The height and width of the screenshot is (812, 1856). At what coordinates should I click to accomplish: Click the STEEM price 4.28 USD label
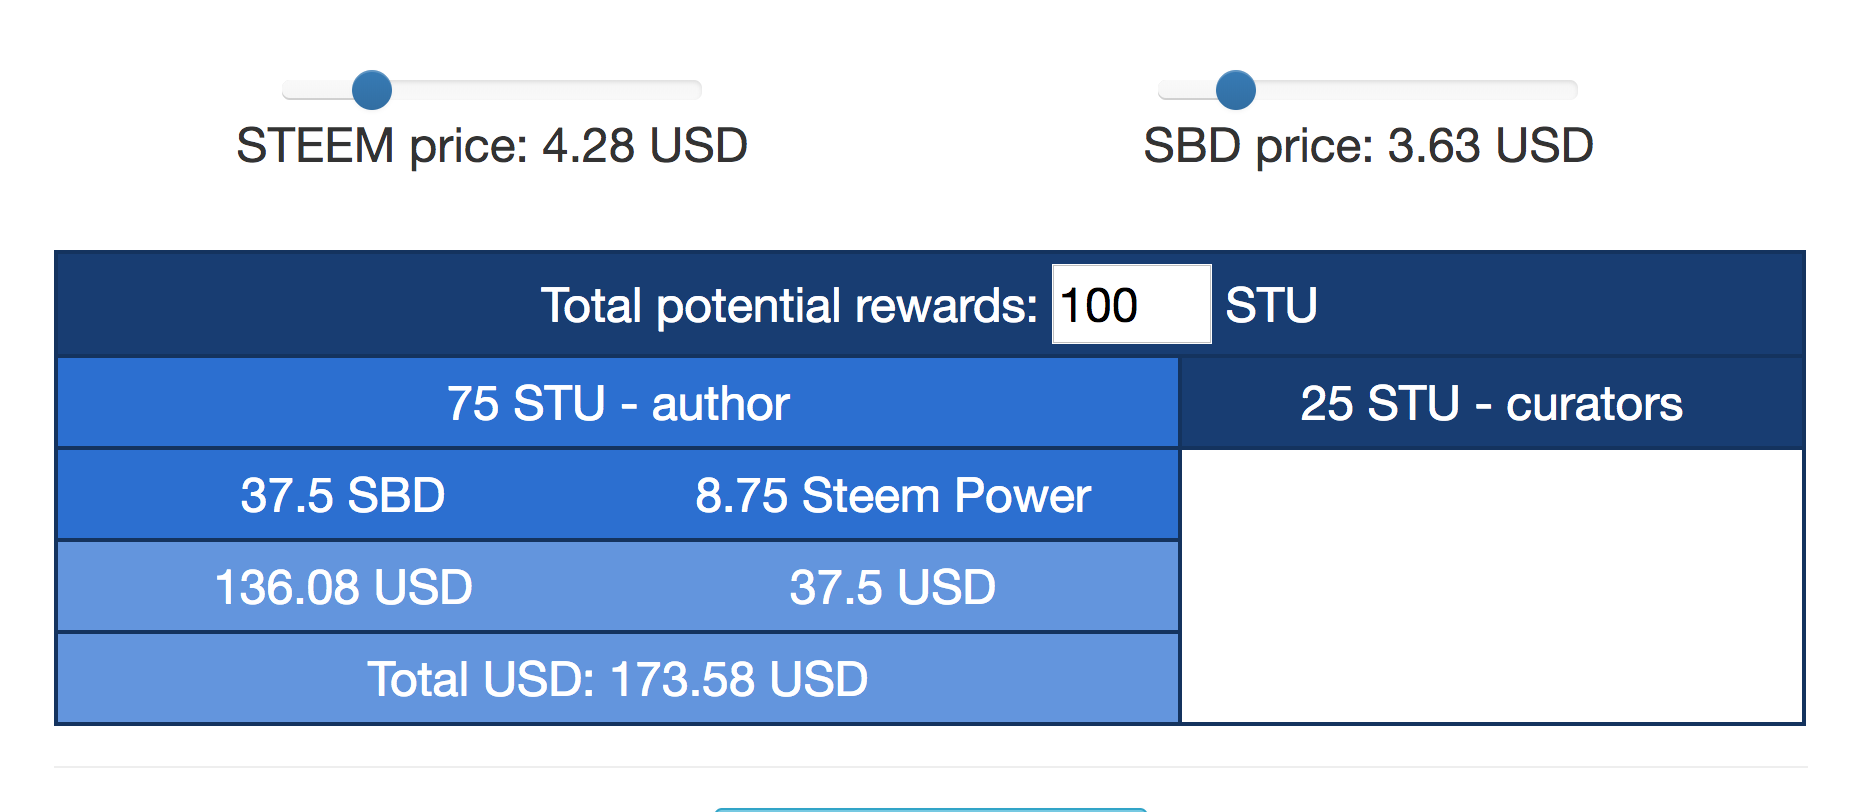click(492, 146)
